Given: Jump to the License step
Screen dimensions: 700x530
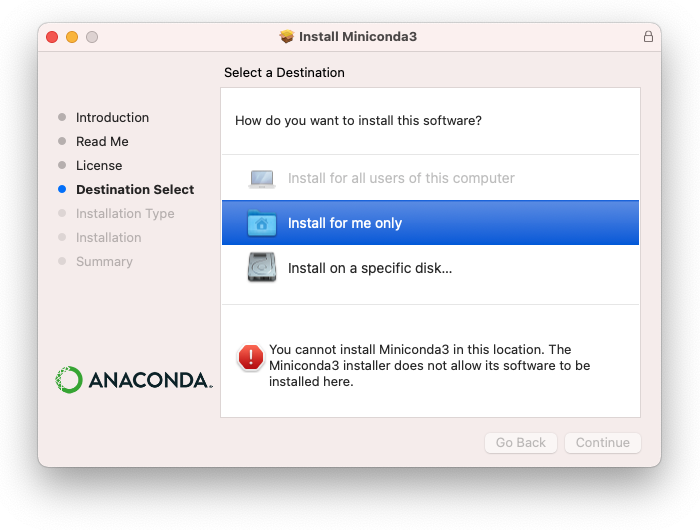Looking at the screenshot, I should click(x=99, y=166).
